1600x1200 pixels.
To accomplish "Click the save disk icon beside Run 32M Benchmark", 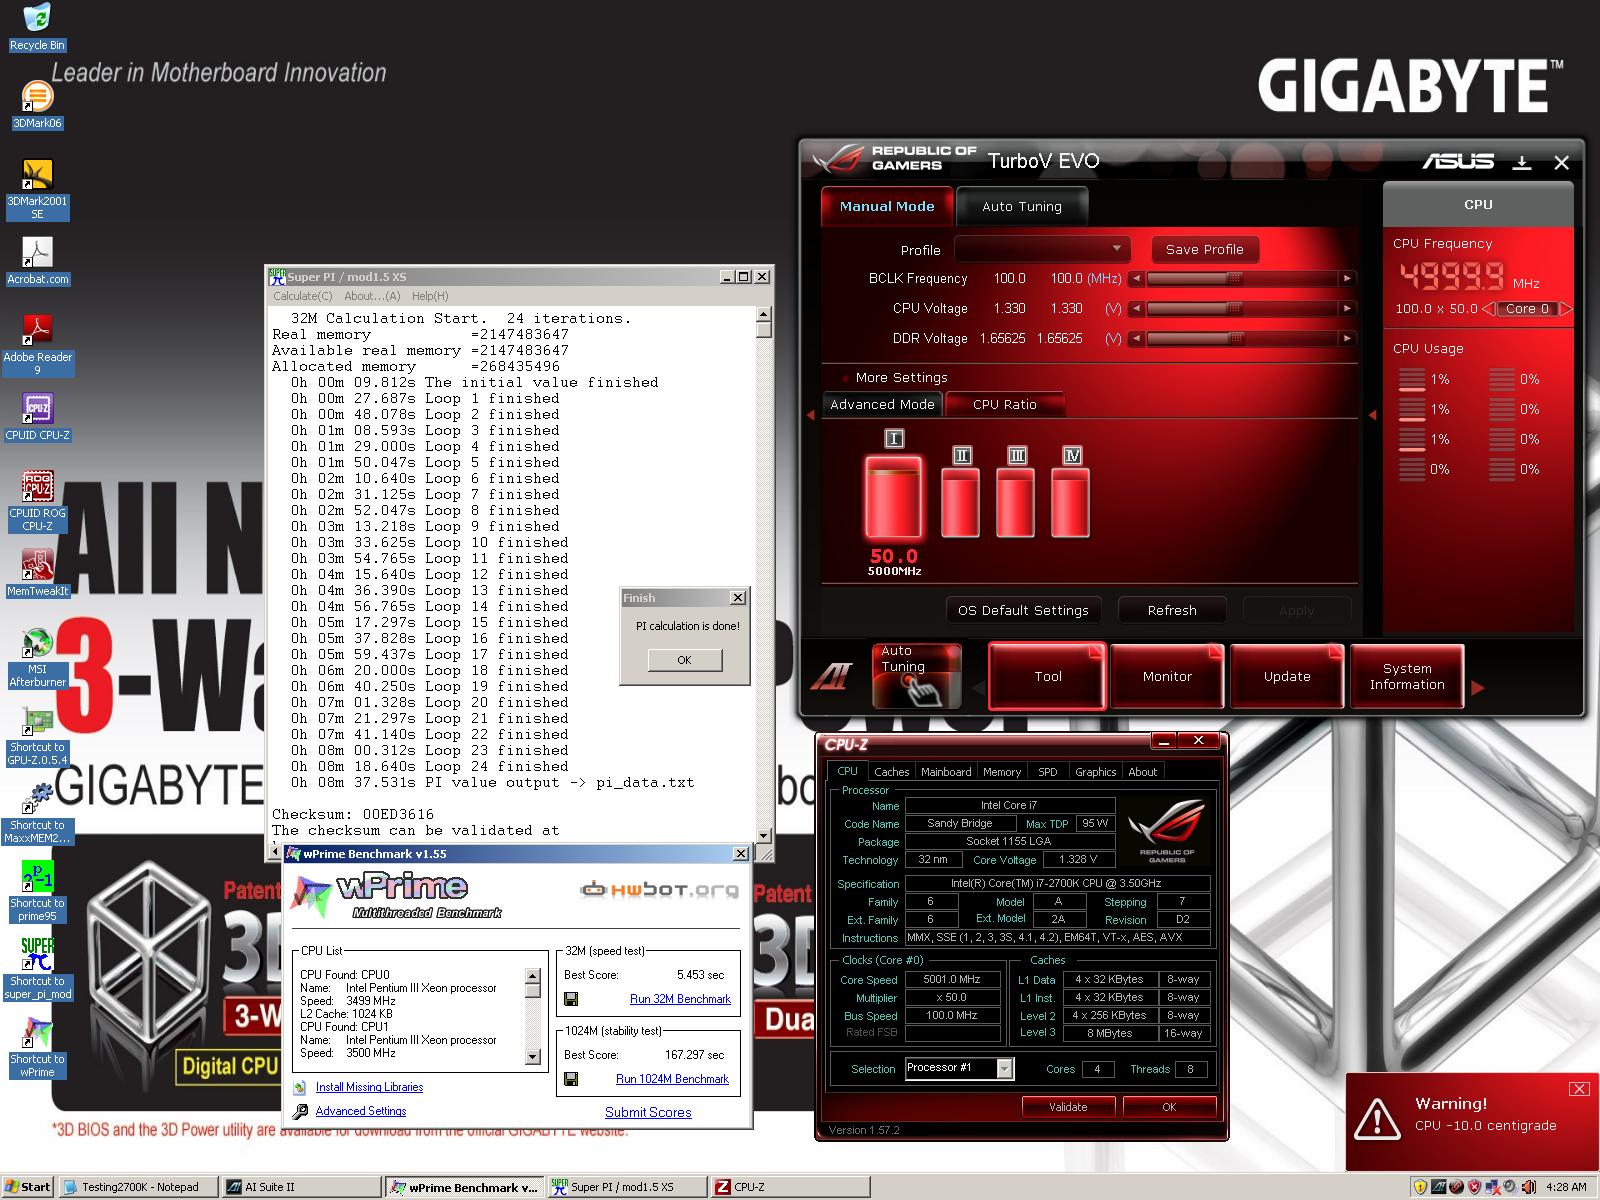I will tap(571, 999).
